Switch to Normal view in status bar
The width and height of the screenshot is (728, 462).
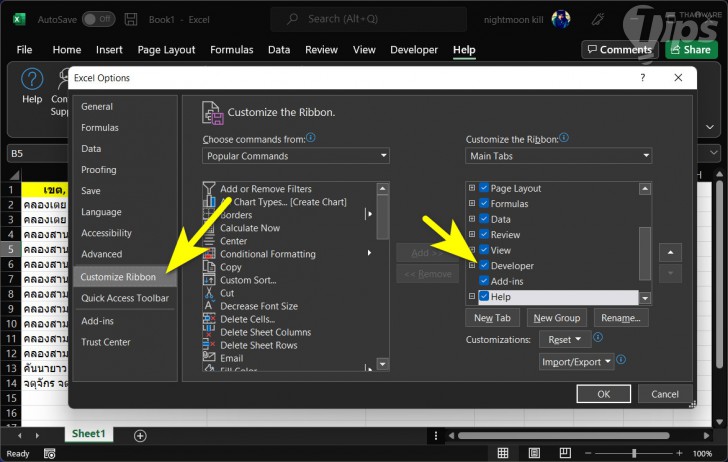[x=503, y=453]
